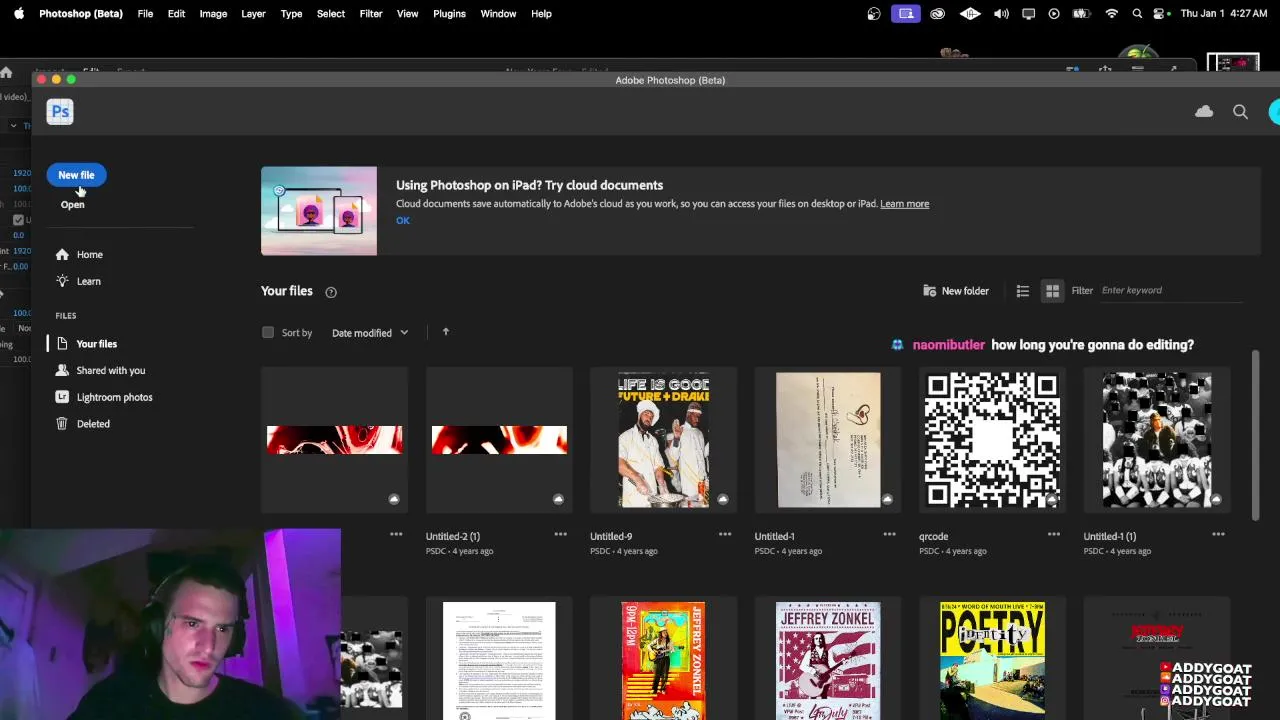This screenshot has width=1280, height=720.
Task: Click the qrcode file name
Action: [933, 537]
